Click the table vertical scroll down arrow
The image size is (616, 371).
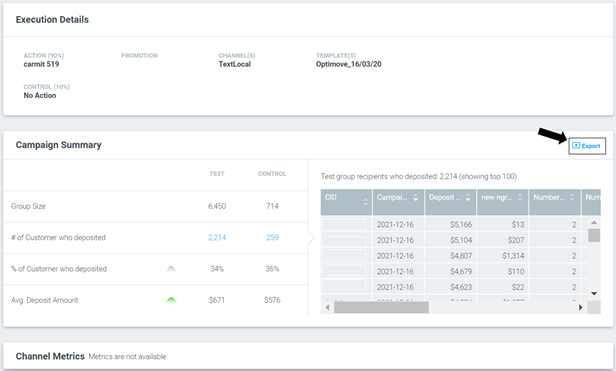coord(594,294)
